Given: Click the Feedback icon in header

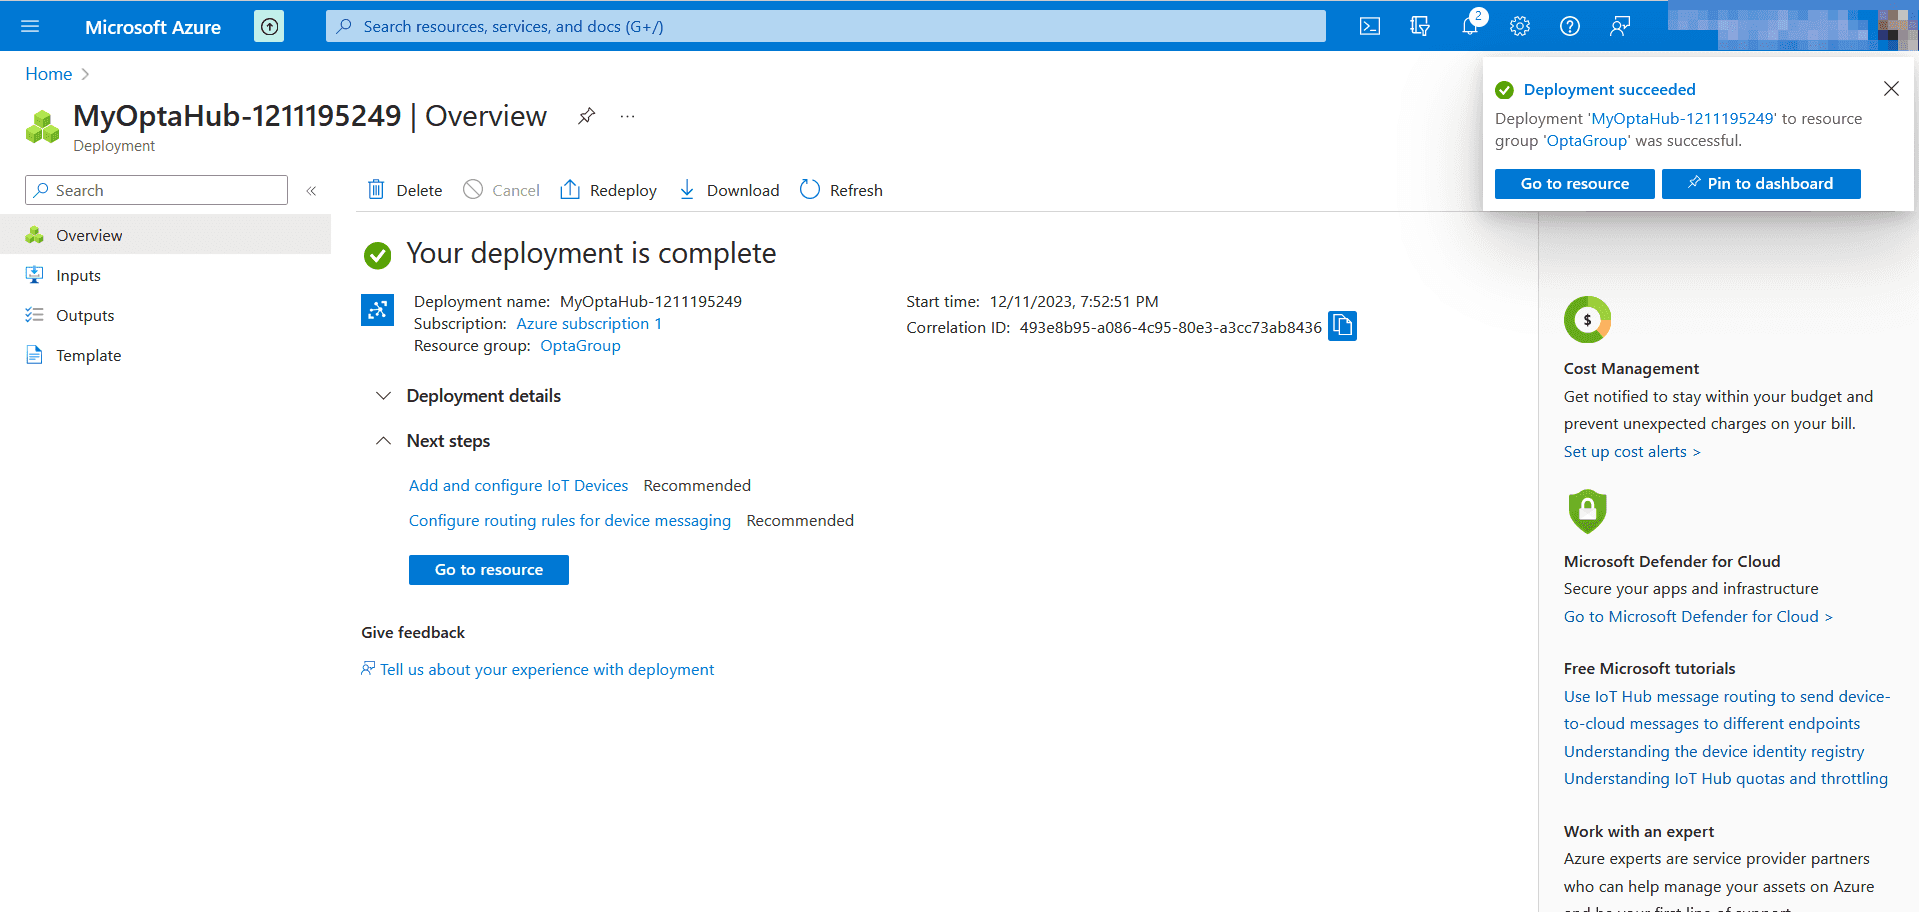Looking at the screenshot, I should click(1619, 26).
